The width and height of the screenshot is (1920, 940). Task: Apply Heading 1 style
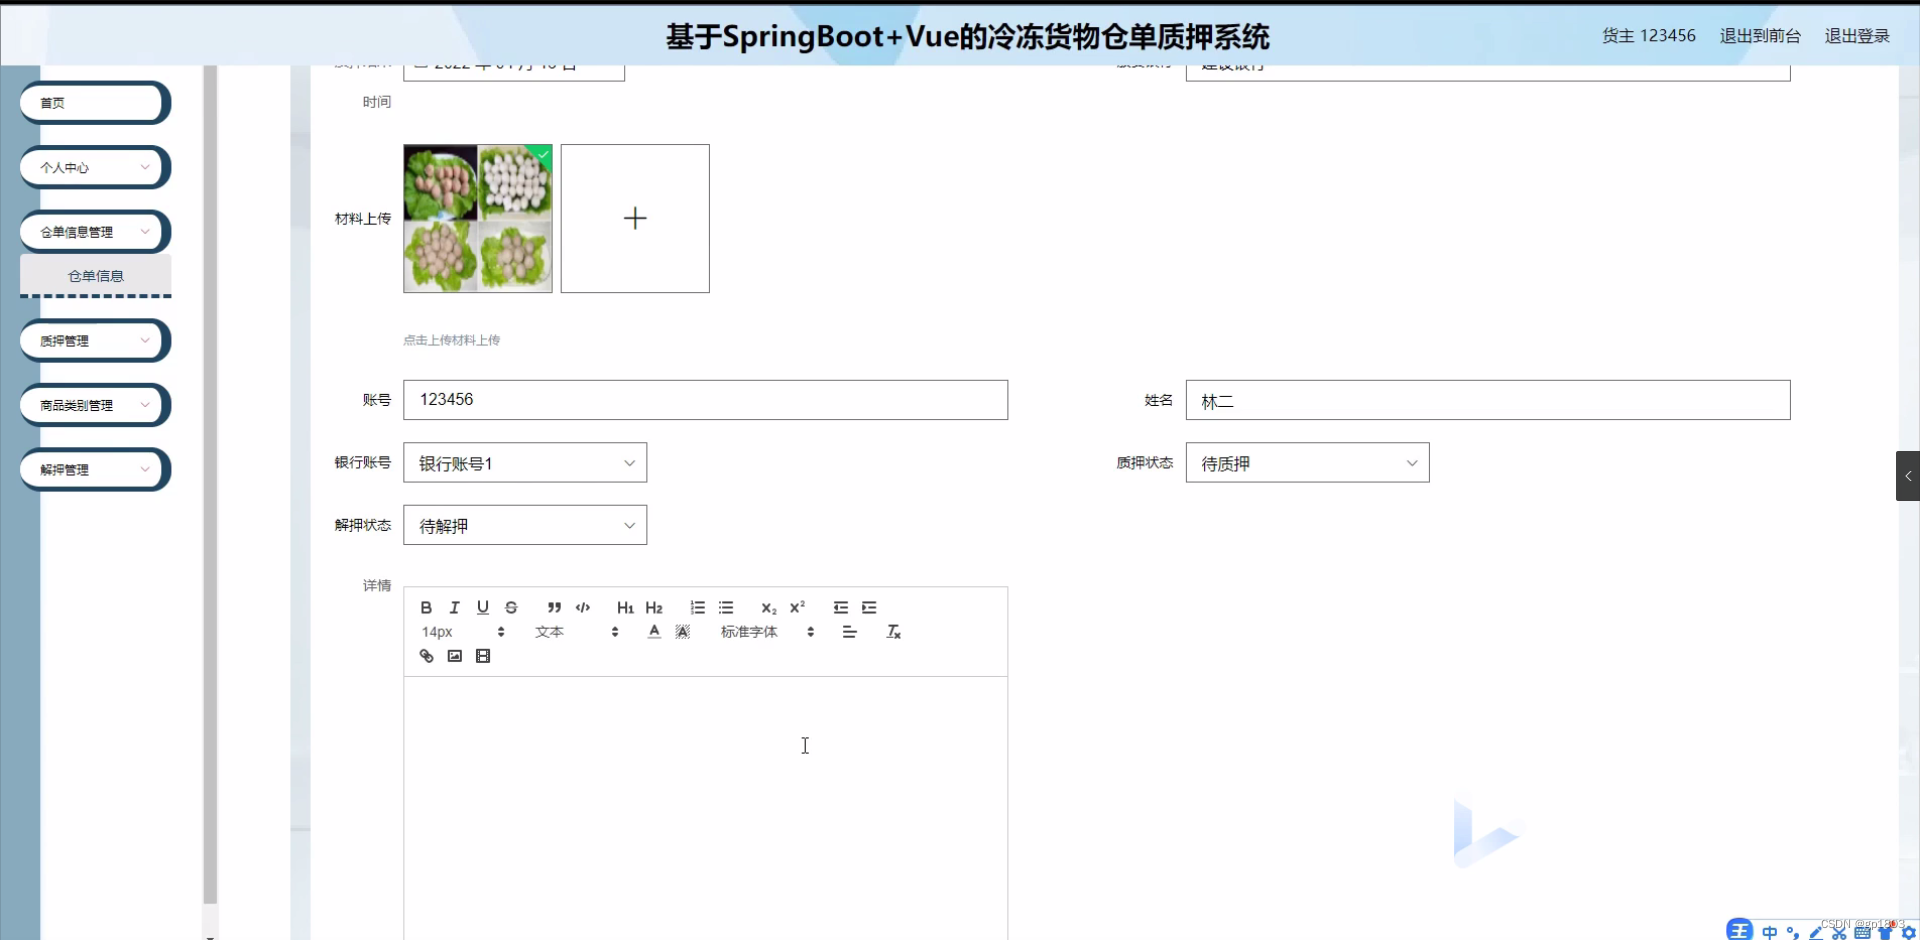[x=624, y=607]
